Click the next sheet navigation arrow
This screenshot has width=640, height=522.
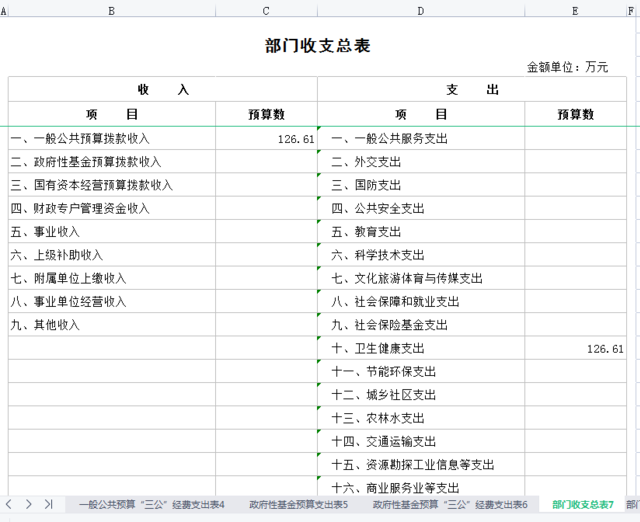coord(28,505)
